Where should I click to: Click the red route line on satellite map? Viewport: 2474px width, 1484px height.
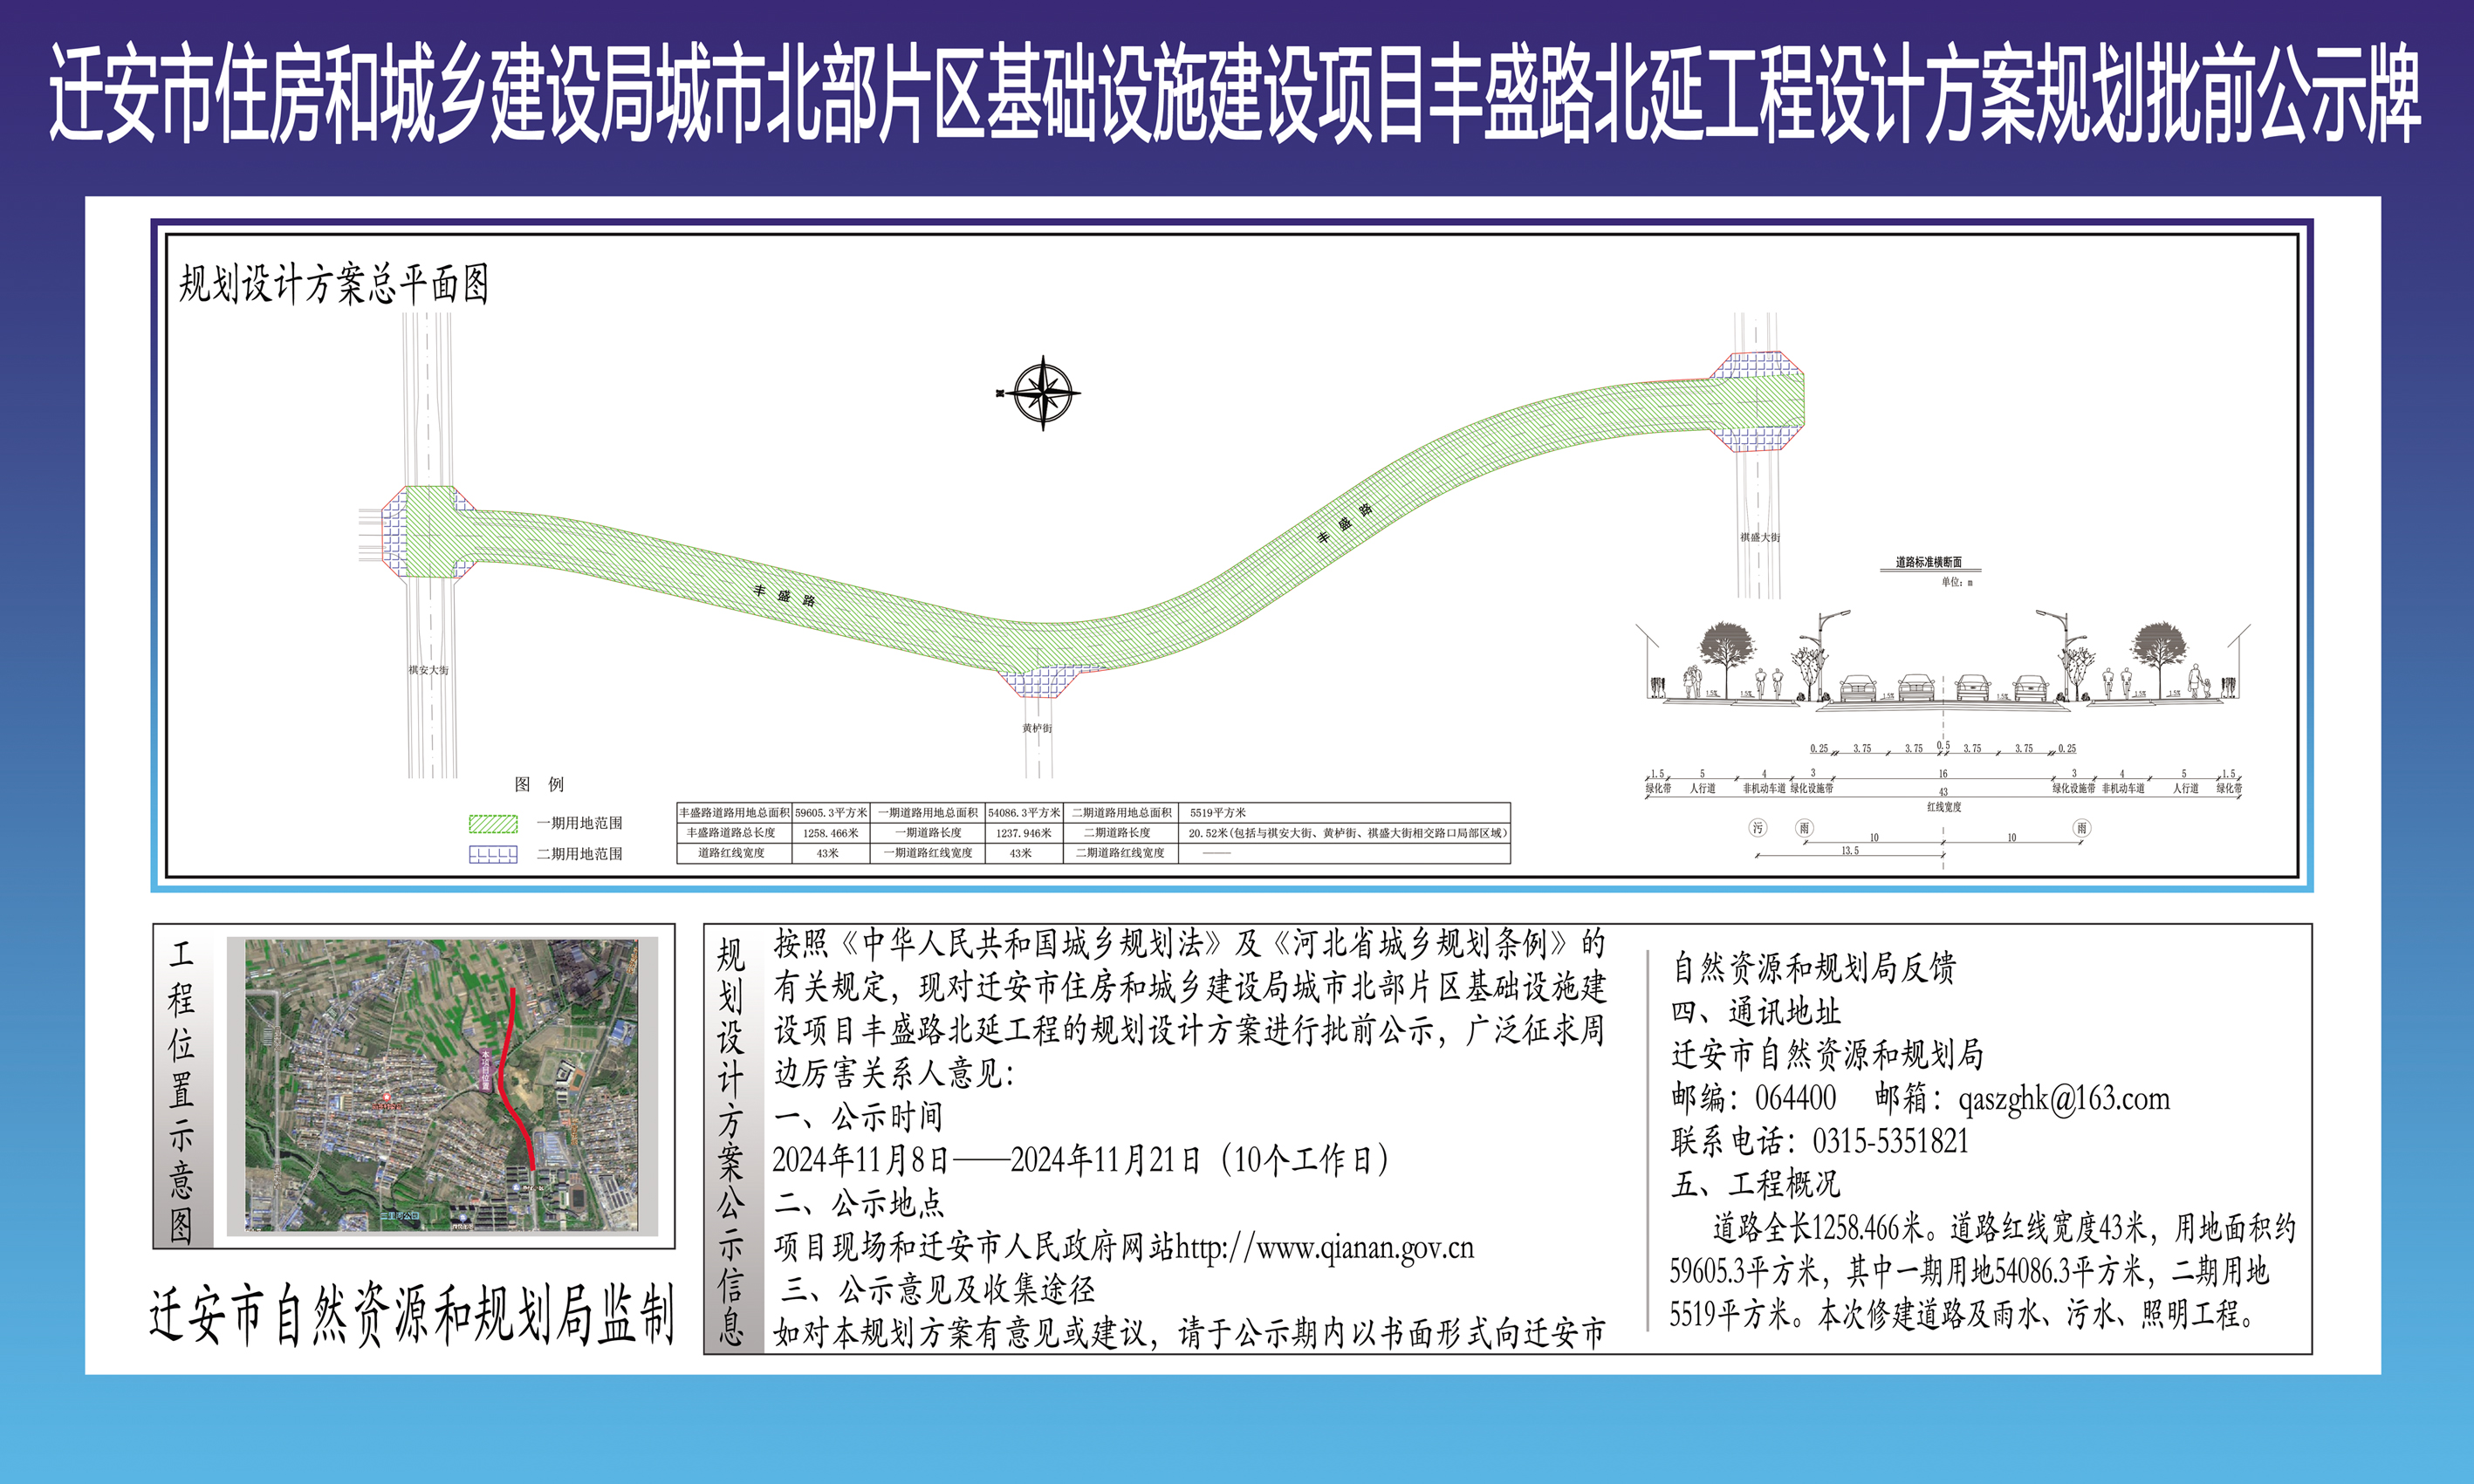[x=516, y=1078]
